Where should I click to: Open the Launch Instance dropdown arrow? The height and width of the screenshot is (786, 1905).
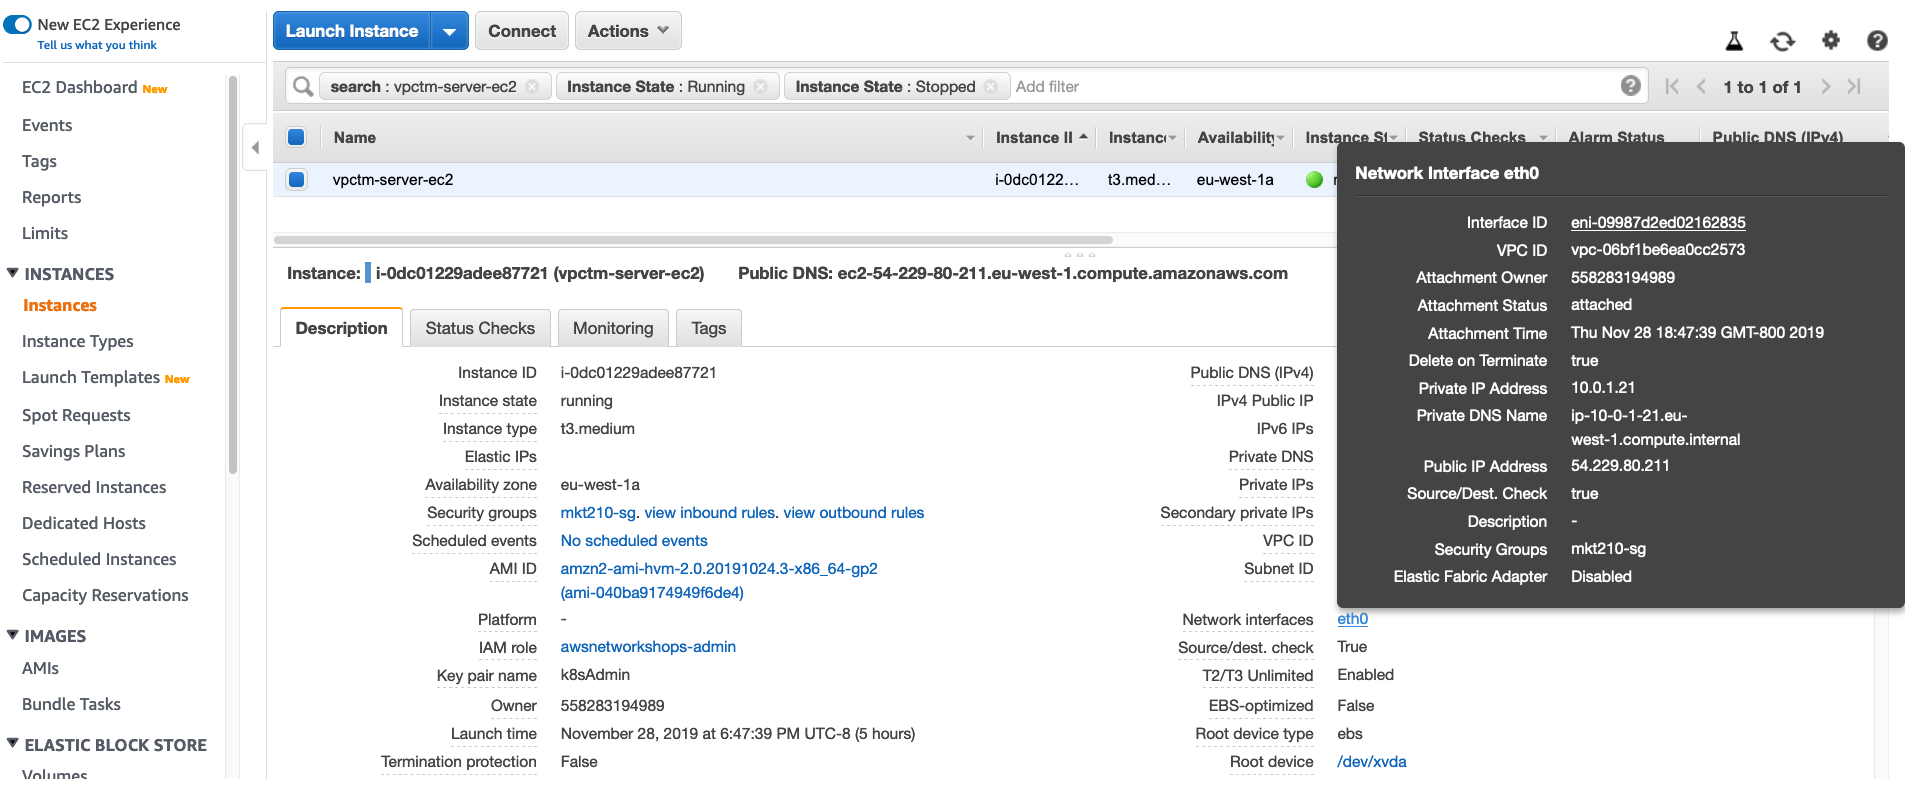(x=449, y=31)
